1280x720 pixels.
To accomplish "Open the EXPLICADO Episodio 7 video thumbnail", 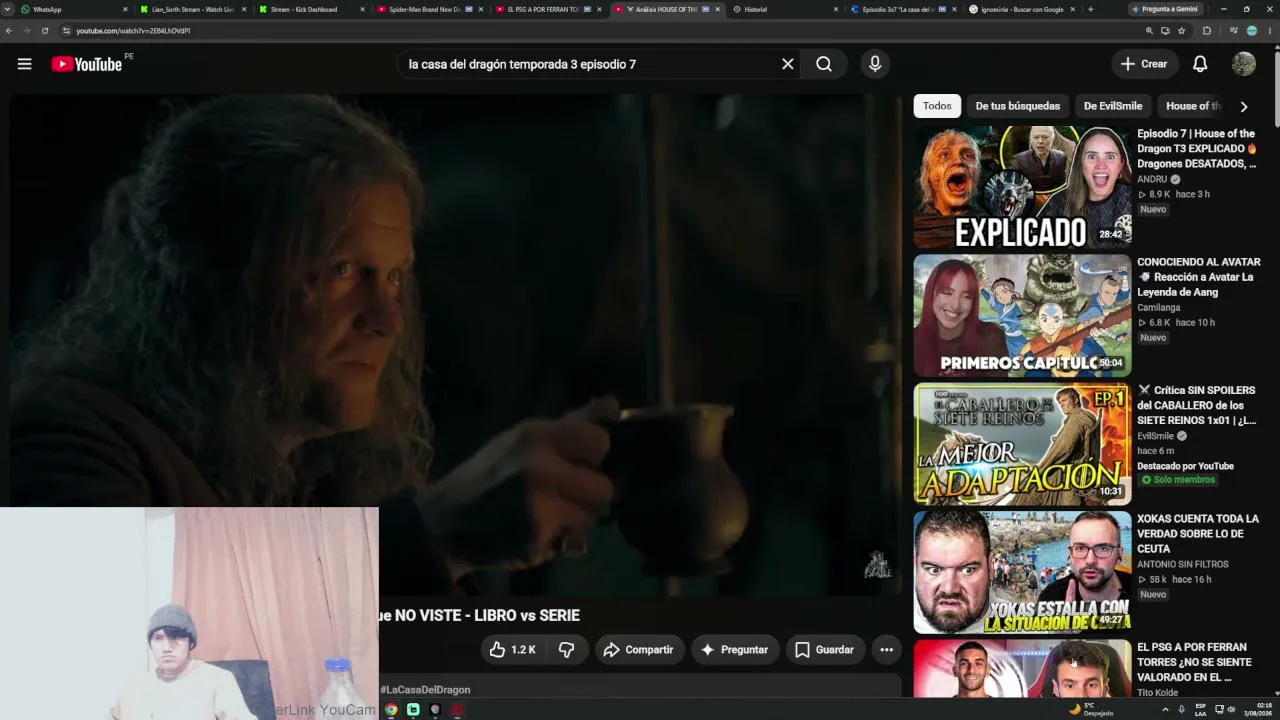I will tap(1022, 187).
